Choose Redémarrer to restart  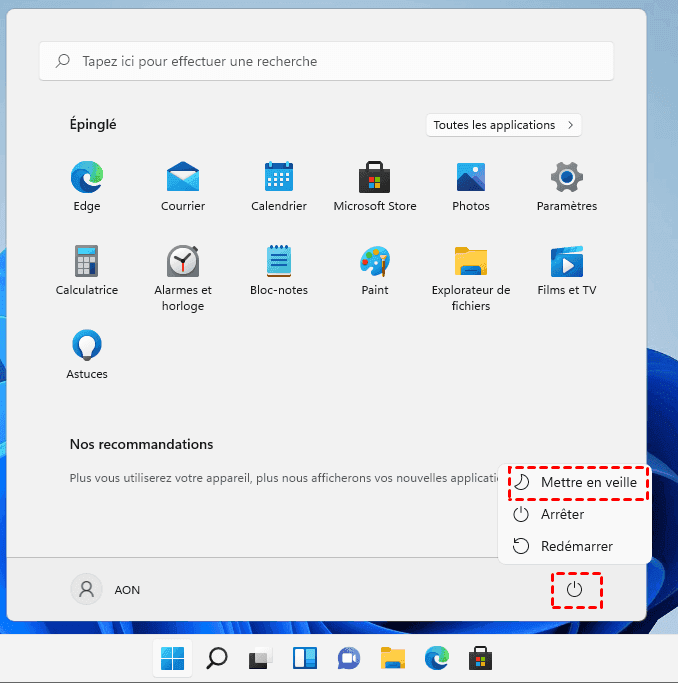click(575, 546)
